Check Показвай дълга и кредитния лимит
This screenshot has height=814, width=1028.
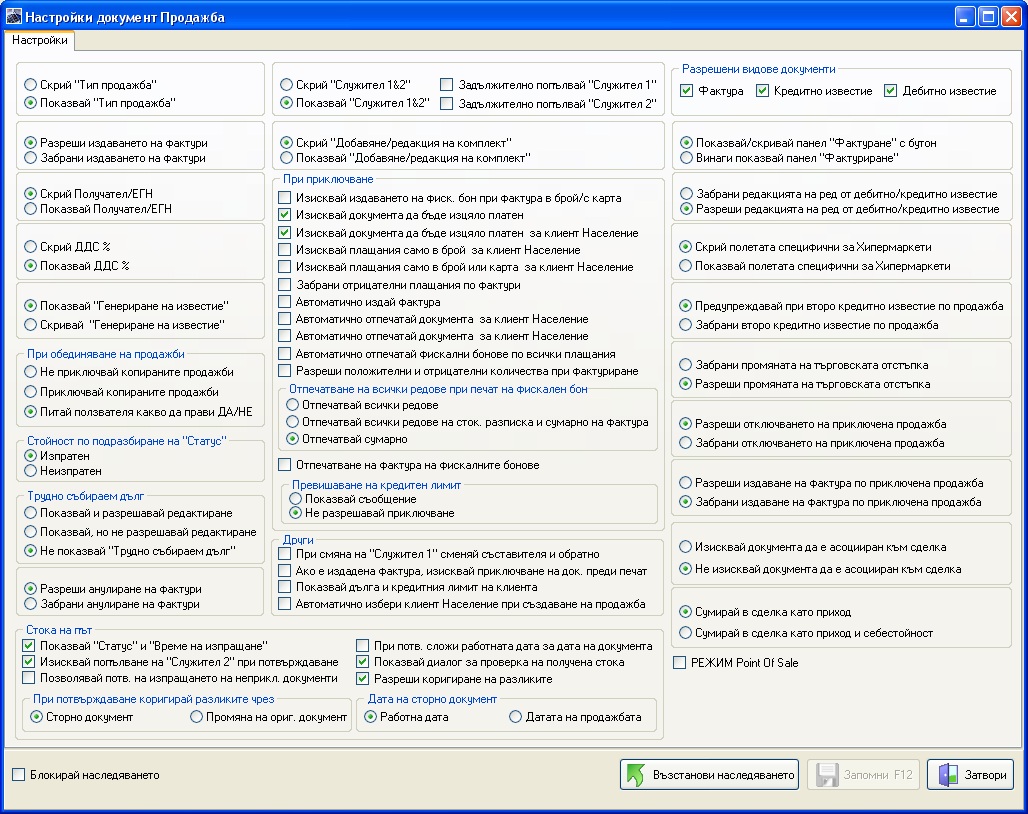pos(285,587)
